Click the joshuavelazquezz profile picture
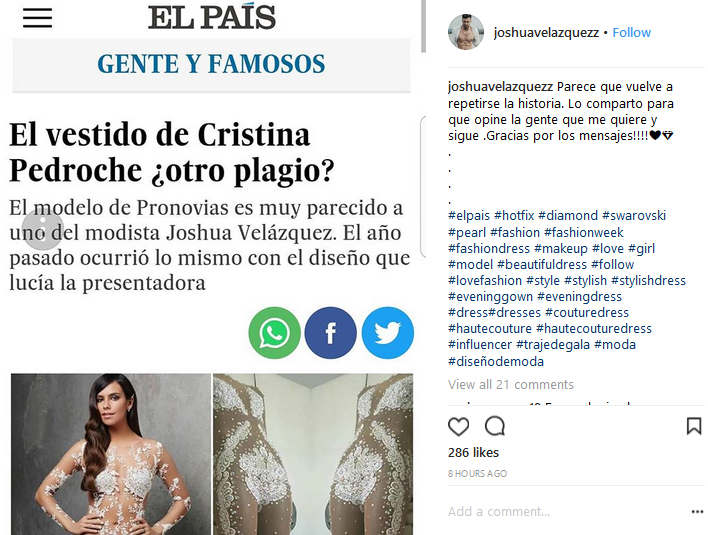708x535 pixels. 466,32
